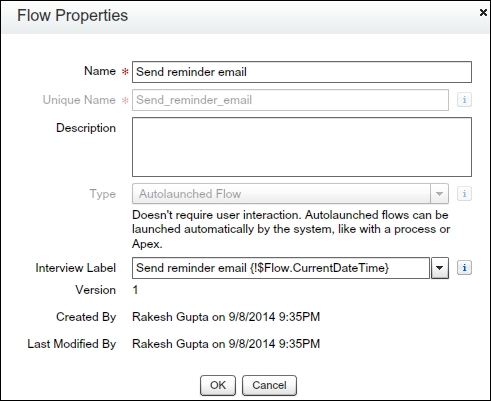
Task: Click OK to save flow properties
Action: [x=218, y=385]
